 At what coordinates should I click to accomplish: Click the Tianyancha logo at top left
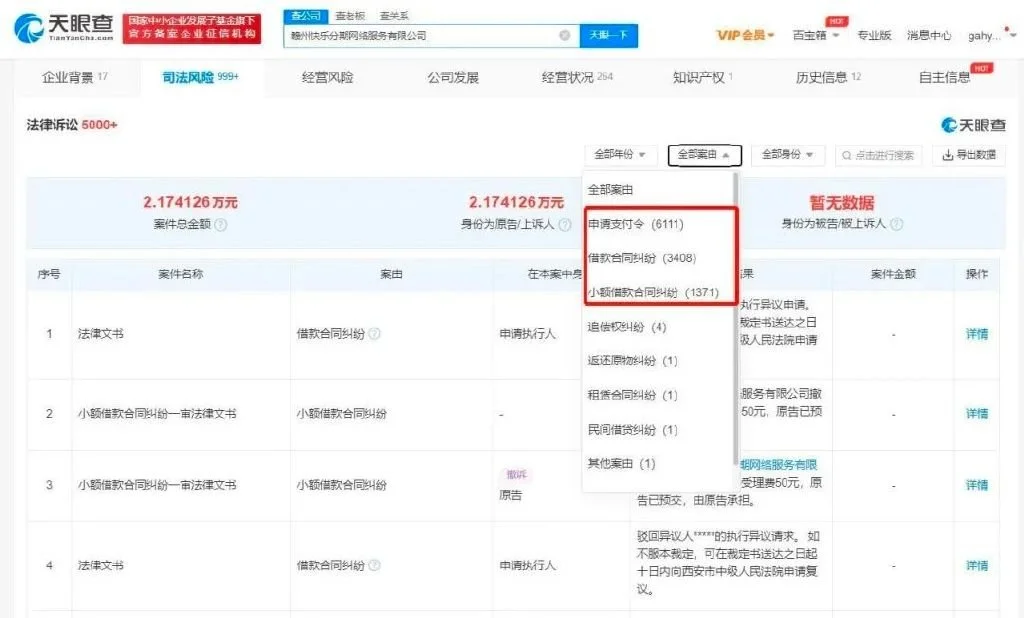click(62, 29)
